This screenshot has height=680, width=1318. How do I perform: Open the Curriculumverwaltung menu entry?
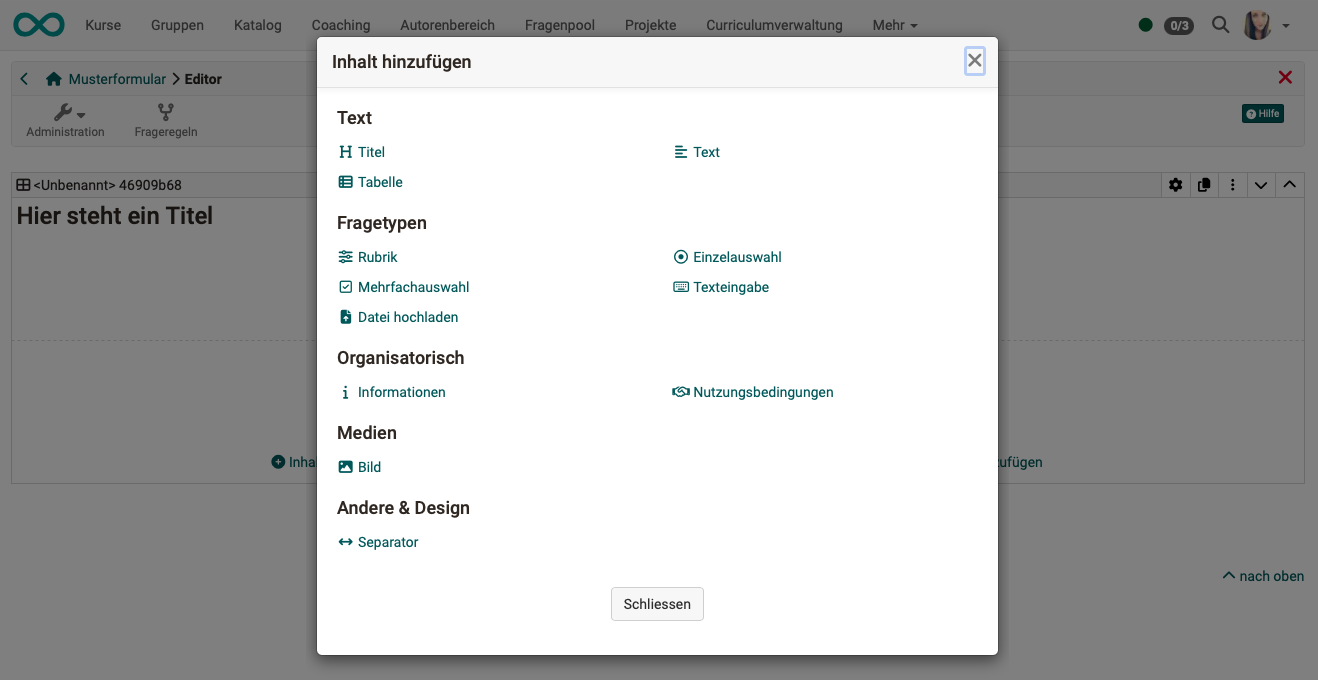tap(775, 25)
